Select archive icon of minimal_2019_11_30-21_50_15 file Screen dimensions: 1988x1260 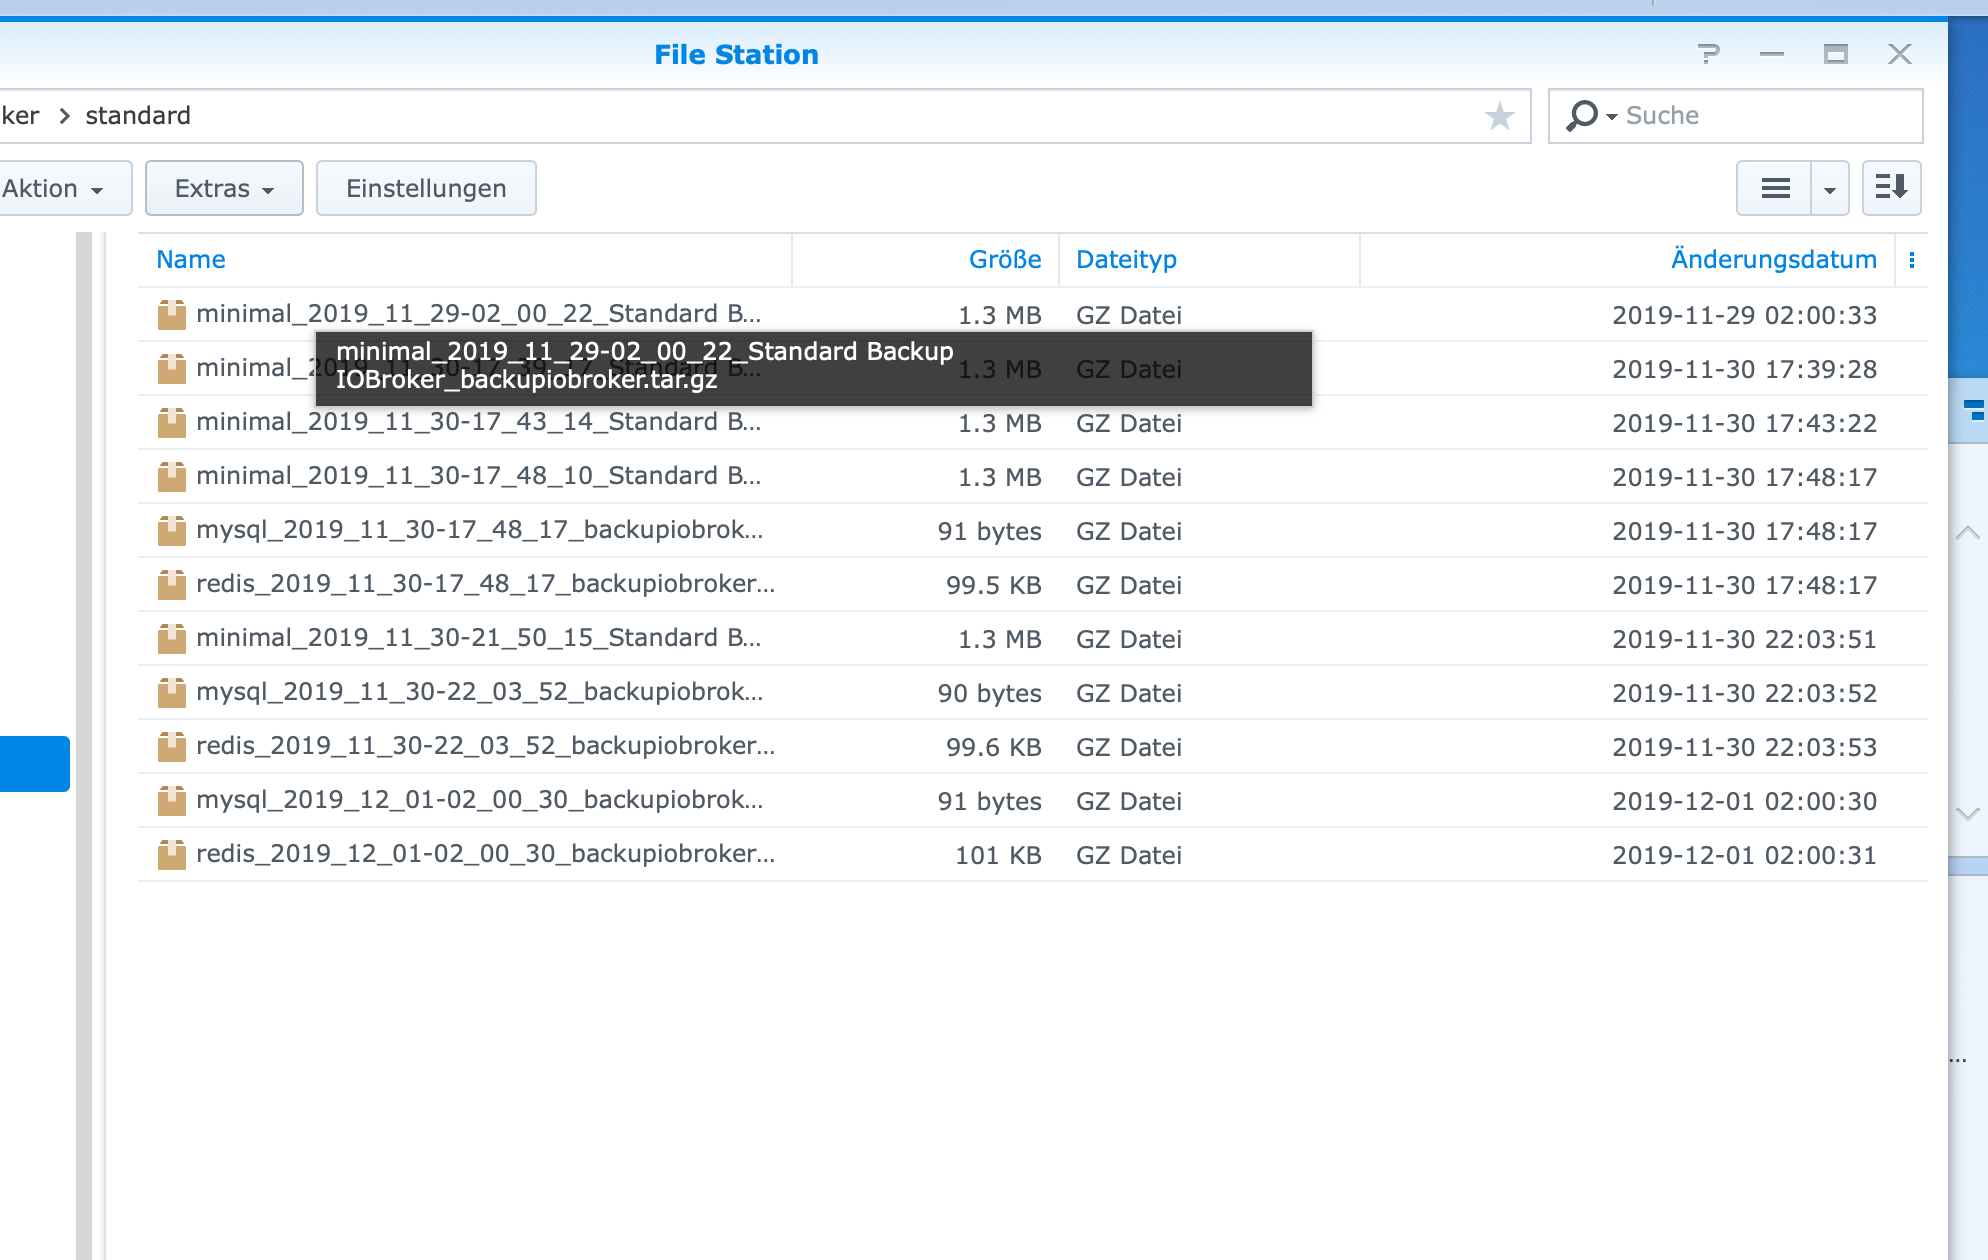pyautogui.click(x=172, y=639)
